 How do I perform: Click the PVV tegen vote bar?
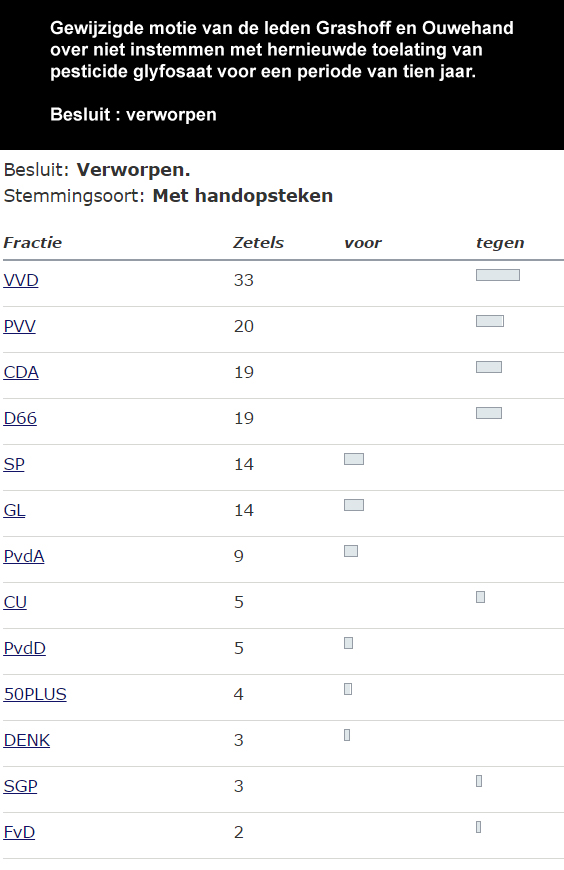[490, 321]
